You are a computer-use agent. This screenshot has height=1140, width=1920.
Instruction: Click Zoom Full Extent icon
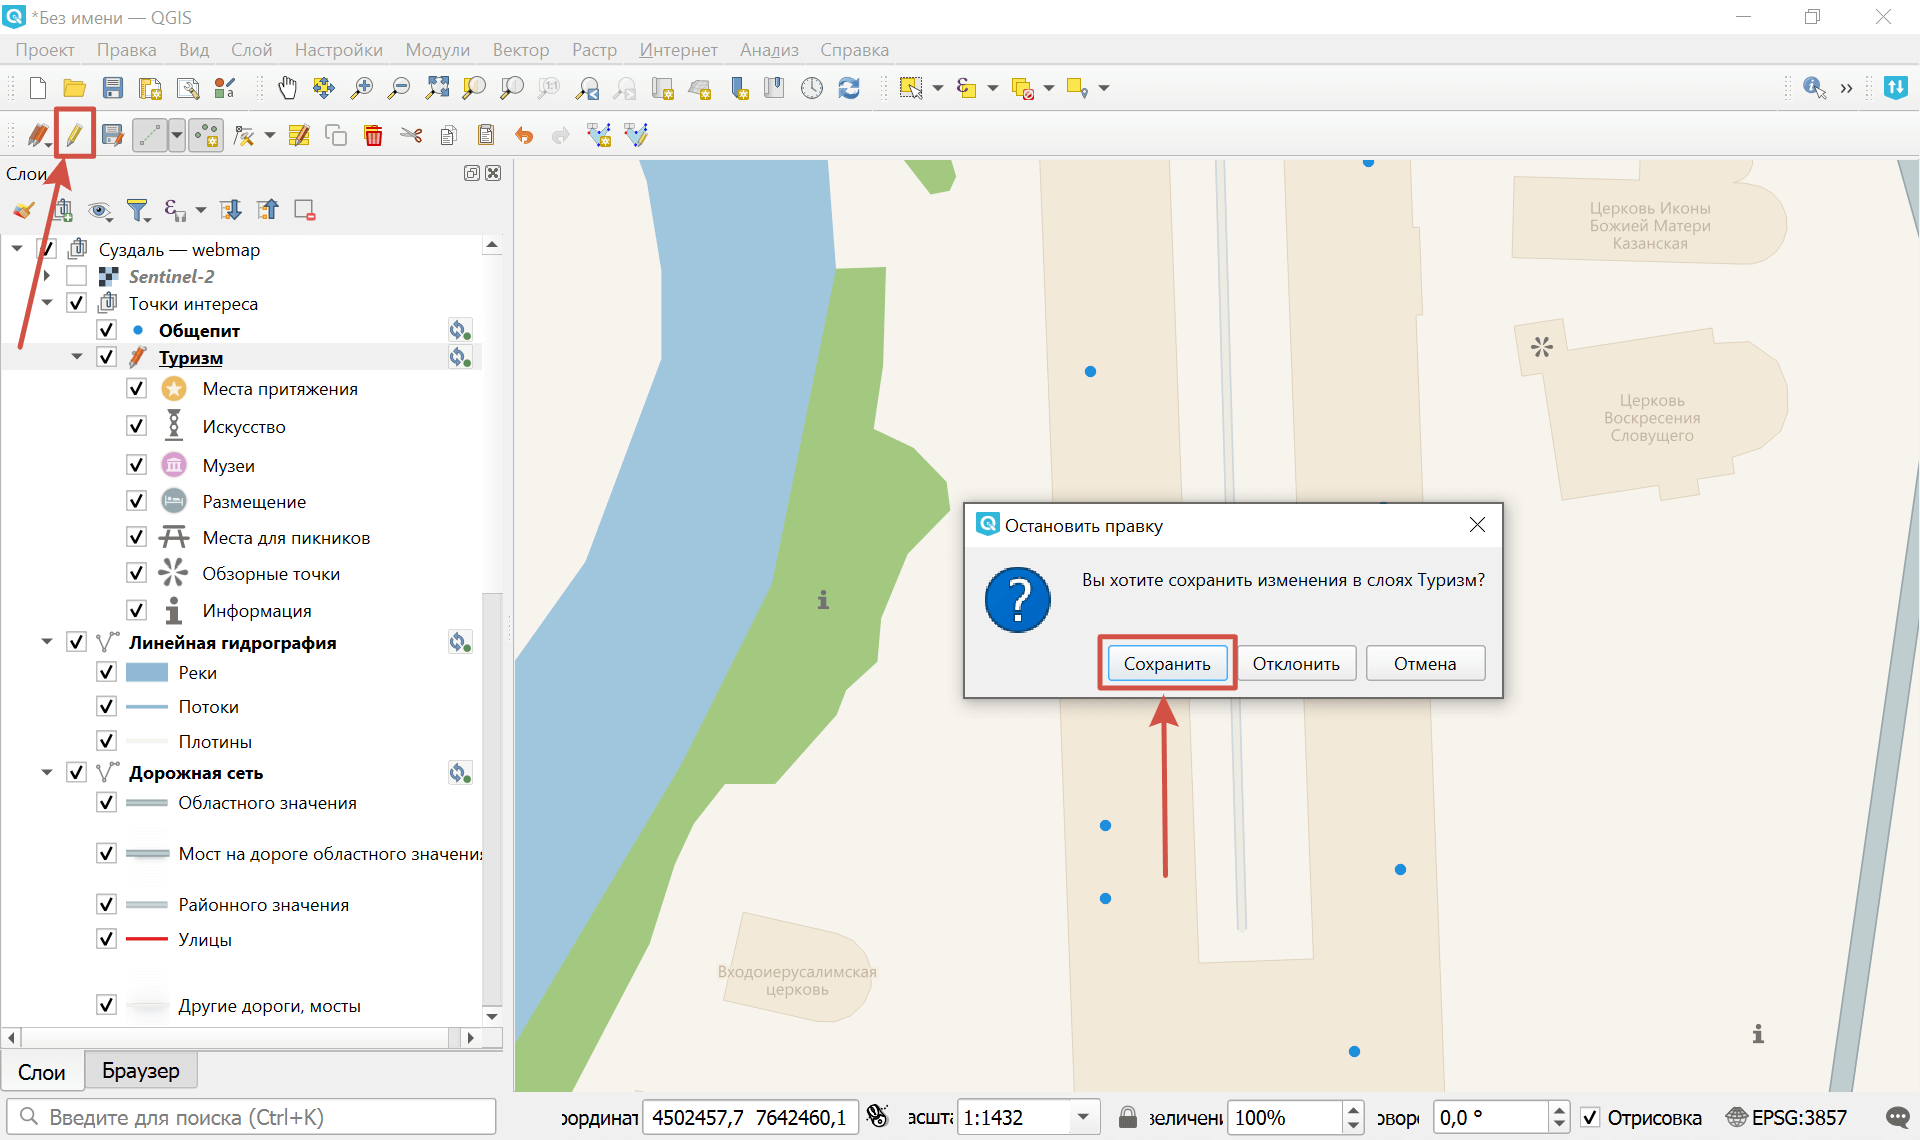point(437,88)
